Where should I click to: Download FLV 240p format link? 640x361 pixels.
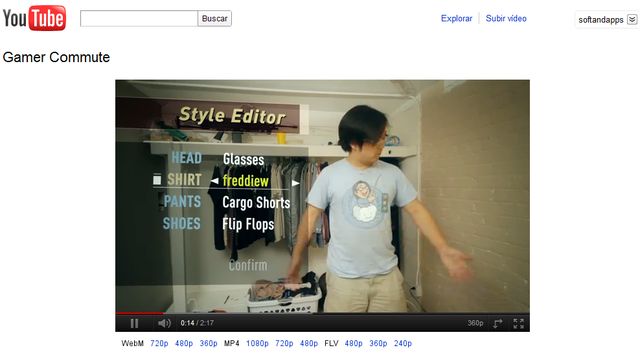tap(403, 343)
